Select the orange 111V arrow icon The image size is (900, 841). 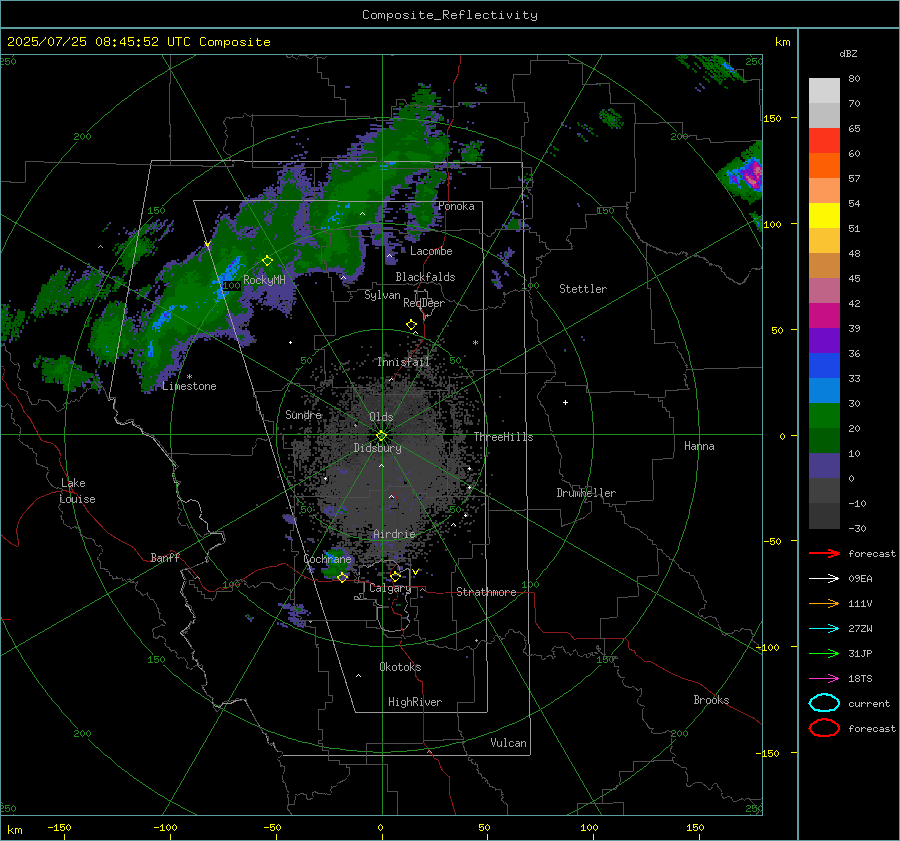coord(824,603)
